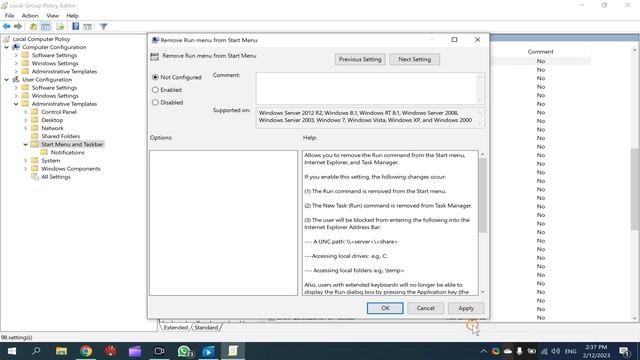This screenshot has width=640, height=360.
Task: Collapse the User Configuration node
Action: tap(7, 80)
